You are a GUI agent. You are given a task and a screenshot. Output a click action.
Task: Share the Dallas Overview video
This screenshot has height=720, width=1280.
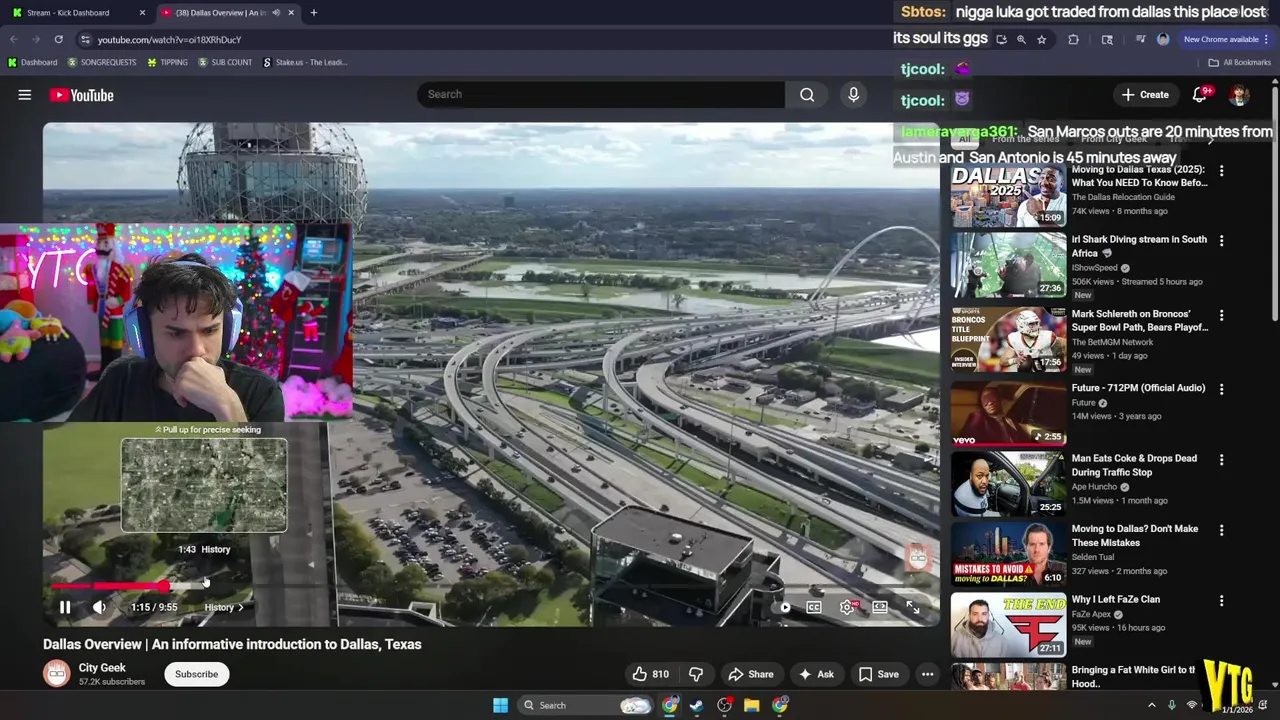pos(750,674)
